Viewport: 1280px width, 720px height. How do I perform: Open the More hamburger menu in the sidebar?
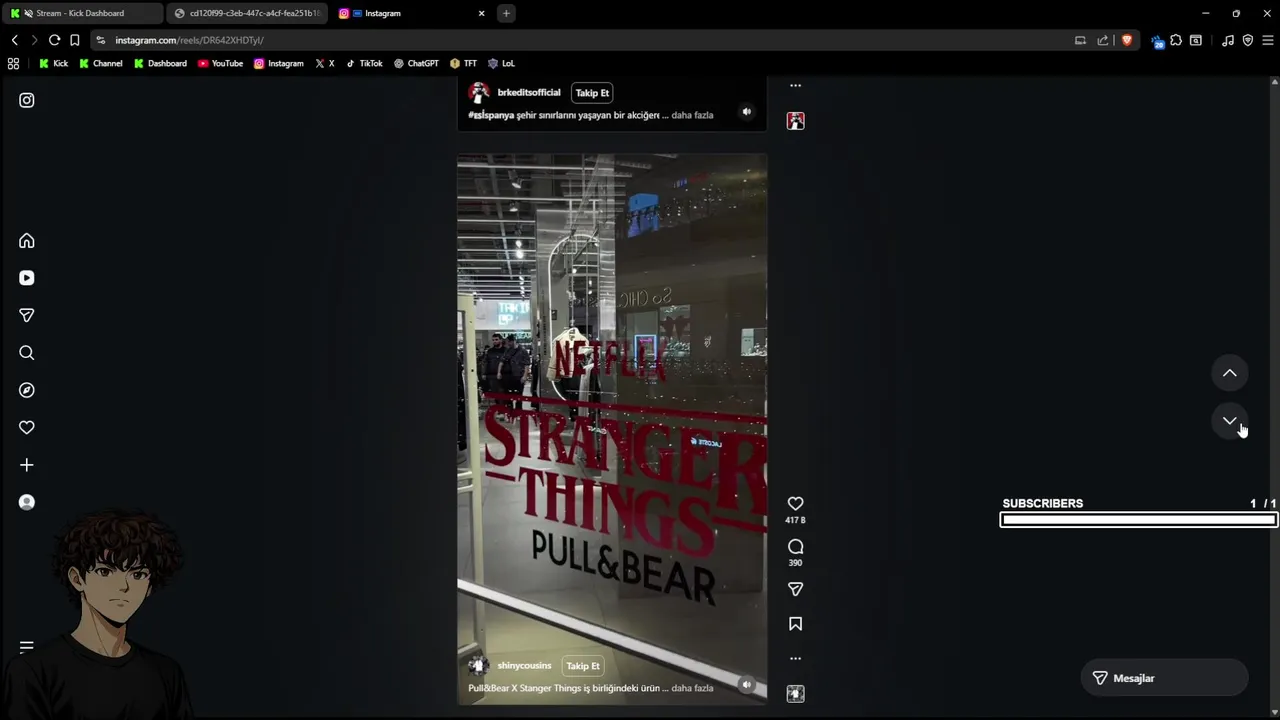(27, 647)
